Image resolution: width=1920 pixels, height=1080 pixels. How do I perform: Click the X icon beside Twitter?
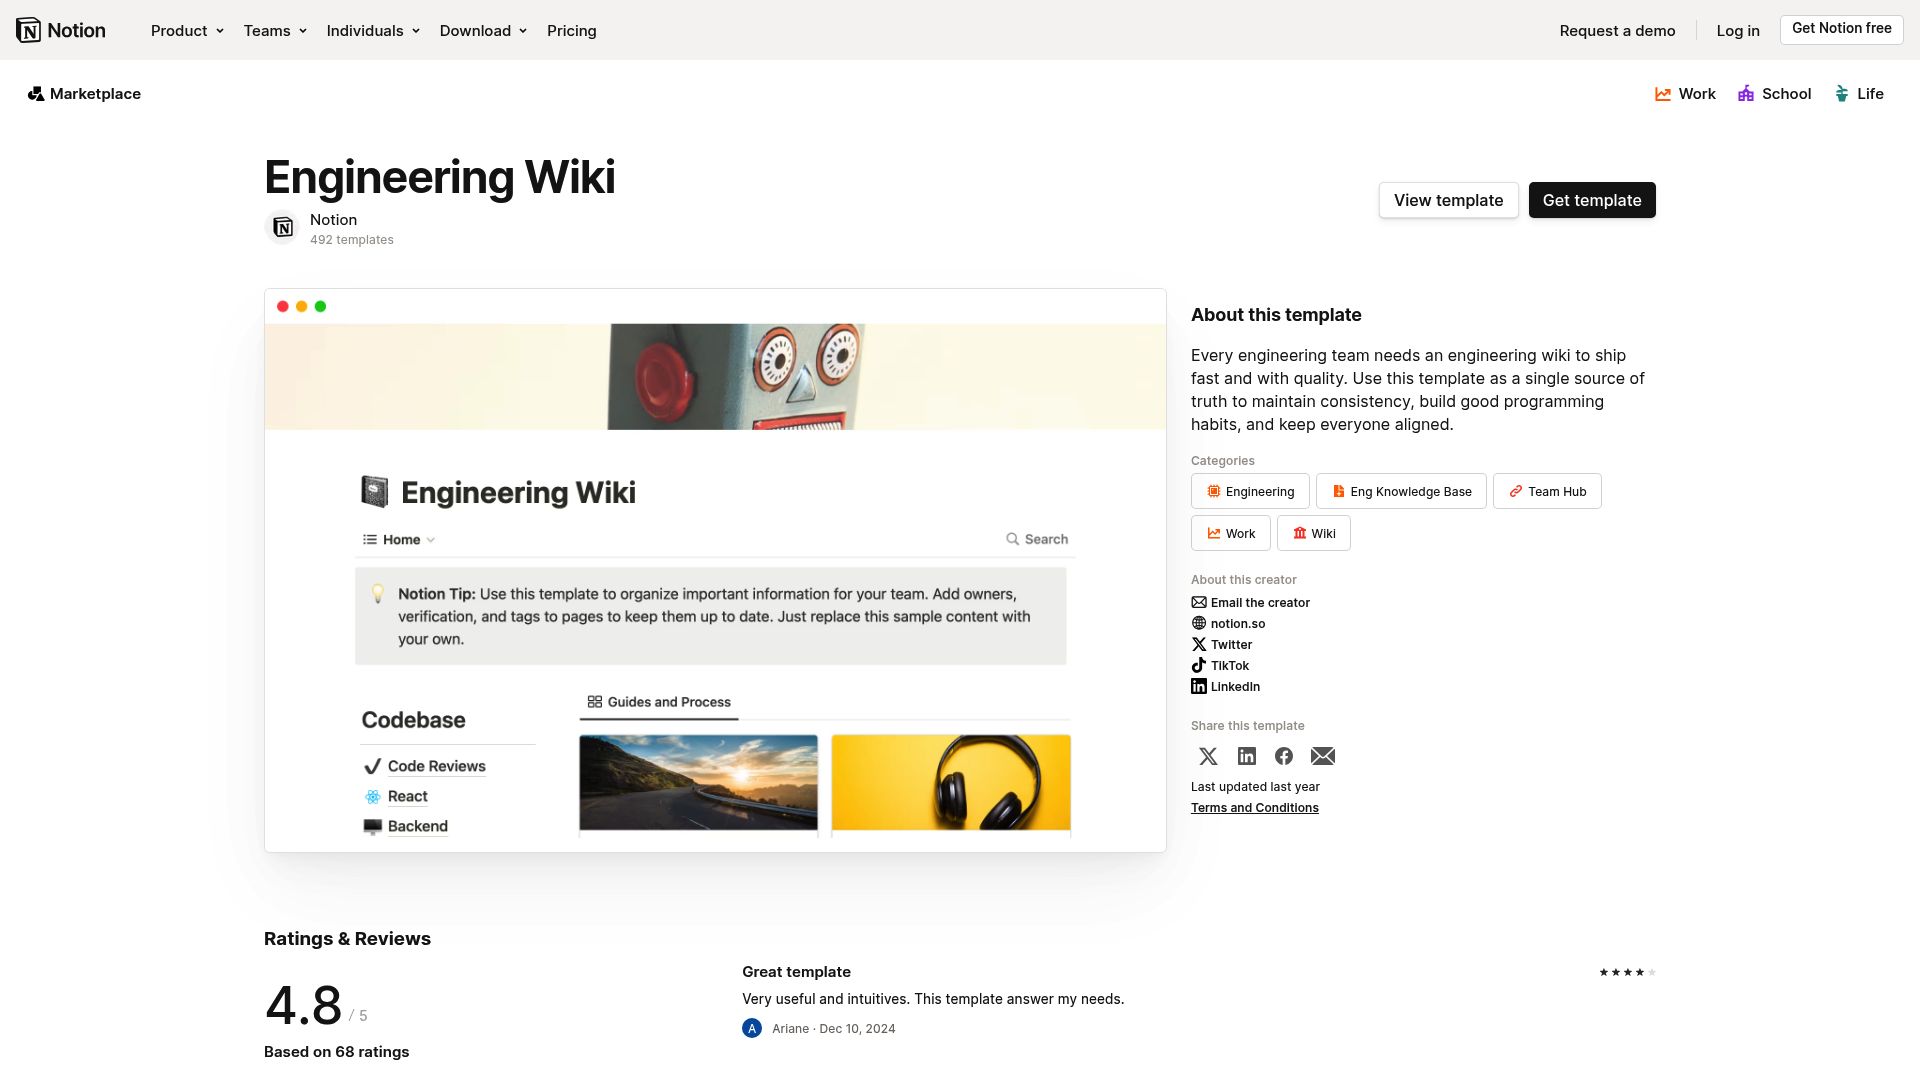pos(1199,645)
